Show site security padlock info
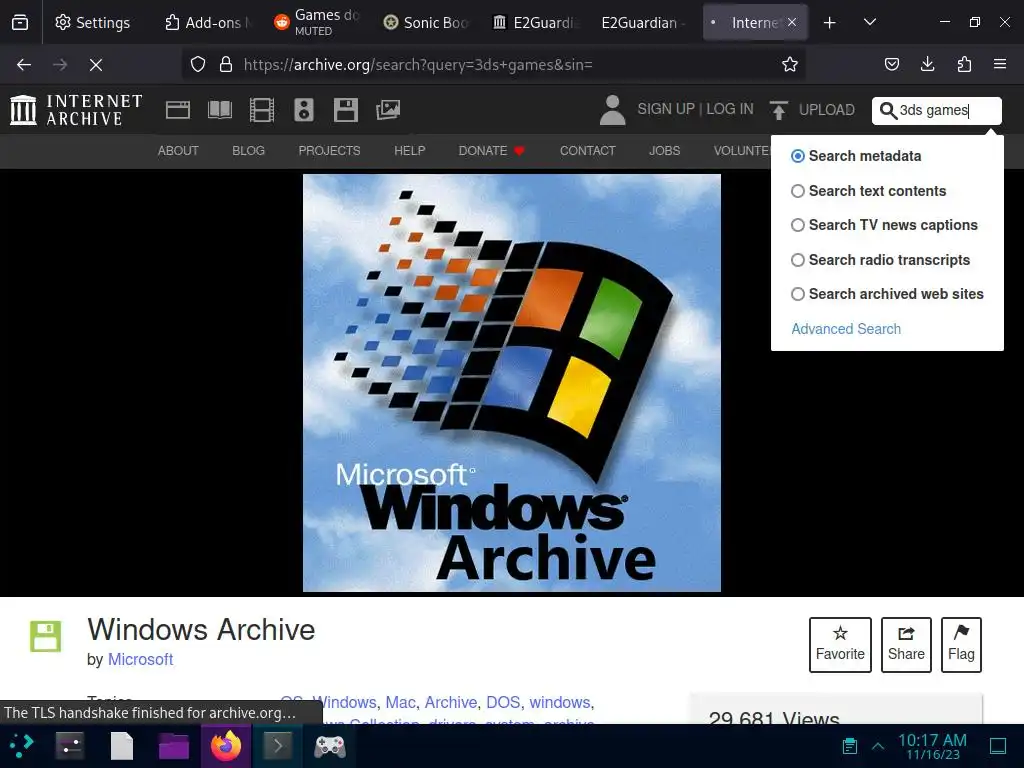The height and width of the screenshot is (768, 1024). (226, 64)
